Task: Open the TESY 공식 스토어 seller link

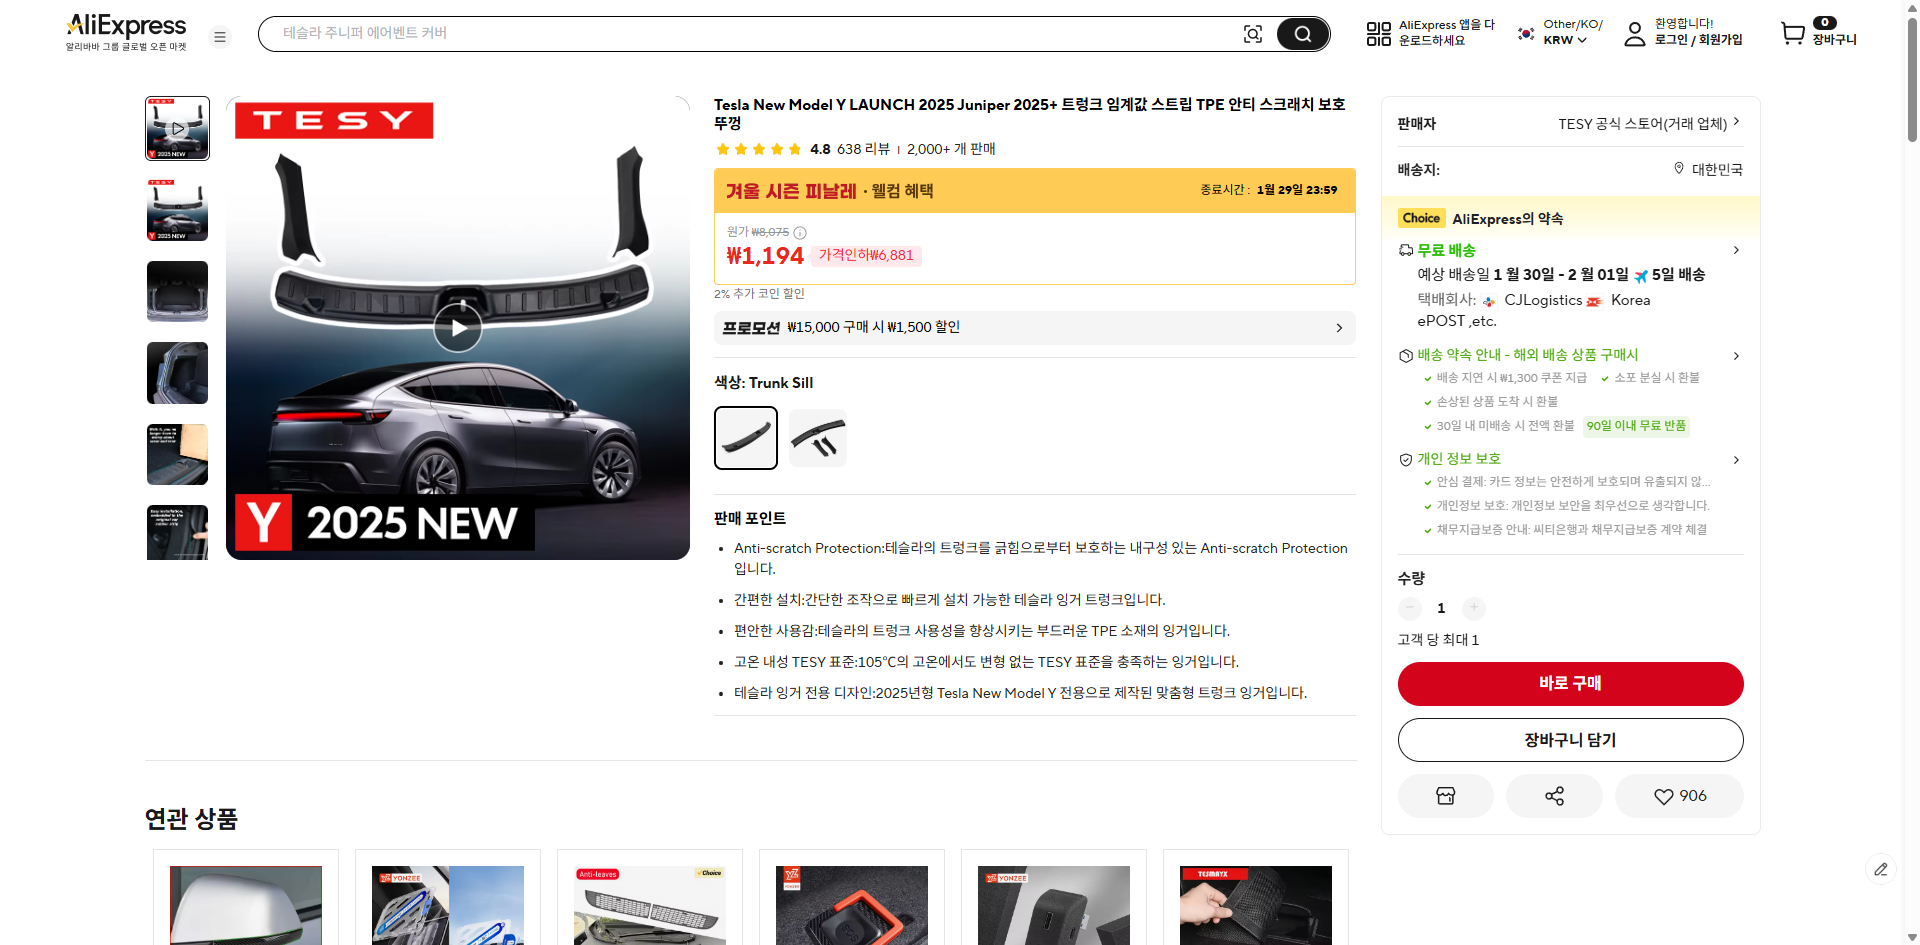Action: 1649,123
